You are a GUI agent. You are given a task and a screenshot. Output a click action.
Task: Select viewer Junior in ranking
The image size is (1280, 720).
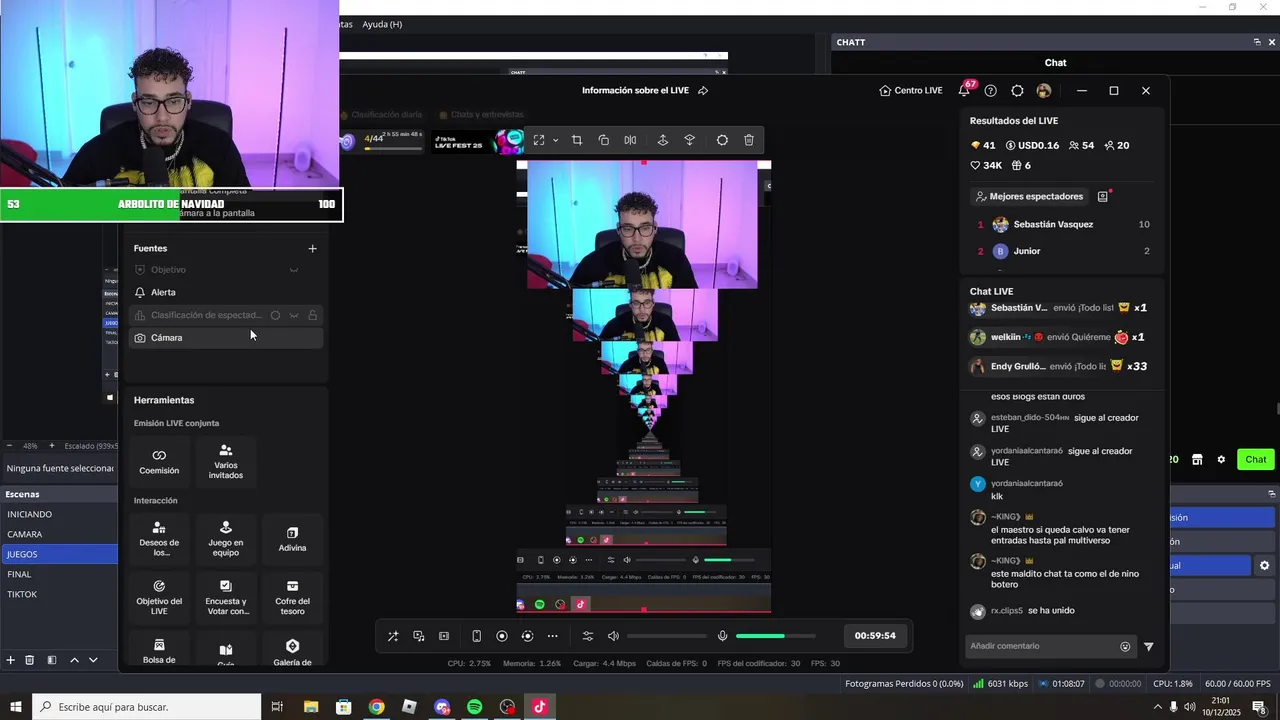pyautogui.click(x=1064, y=251)
